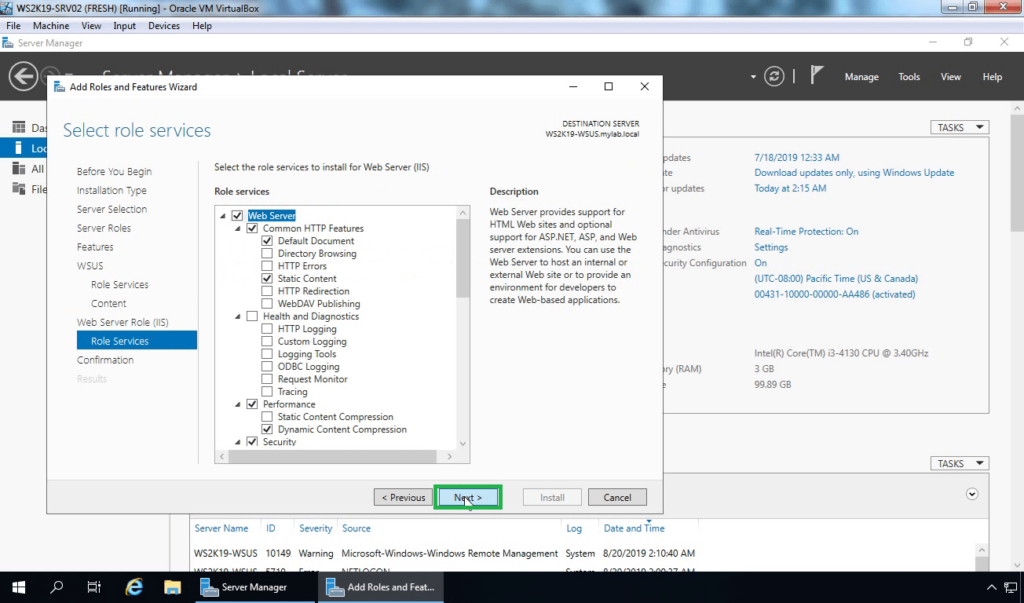Open WSUS Content wizard step
This screenshot has height=603, width=1024.
(108, 303)
